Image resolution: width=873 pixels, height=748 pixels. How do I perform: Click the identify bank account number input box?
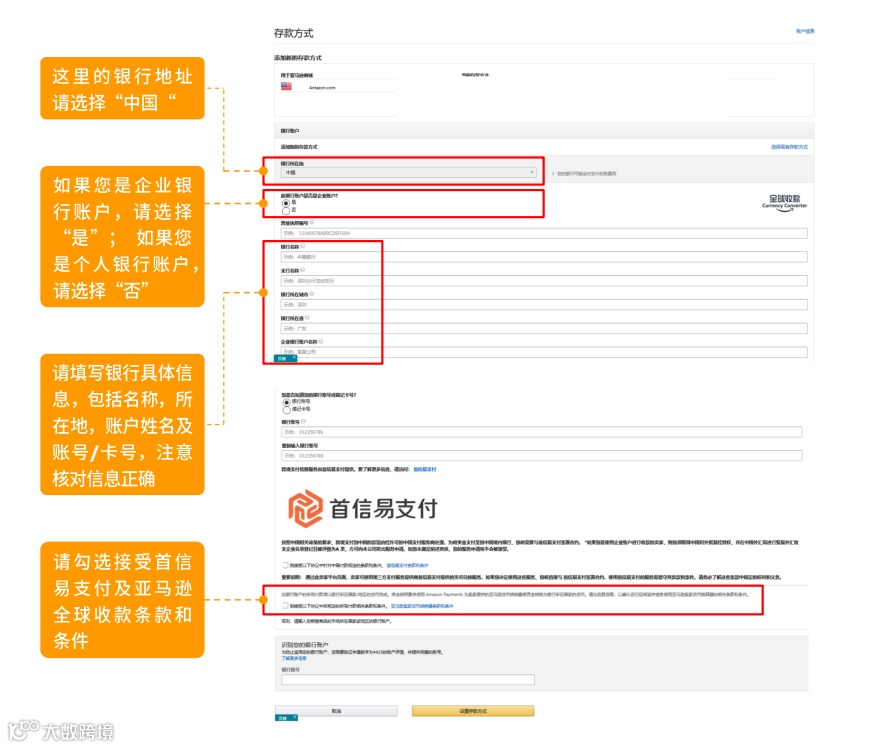pos(408,679)
